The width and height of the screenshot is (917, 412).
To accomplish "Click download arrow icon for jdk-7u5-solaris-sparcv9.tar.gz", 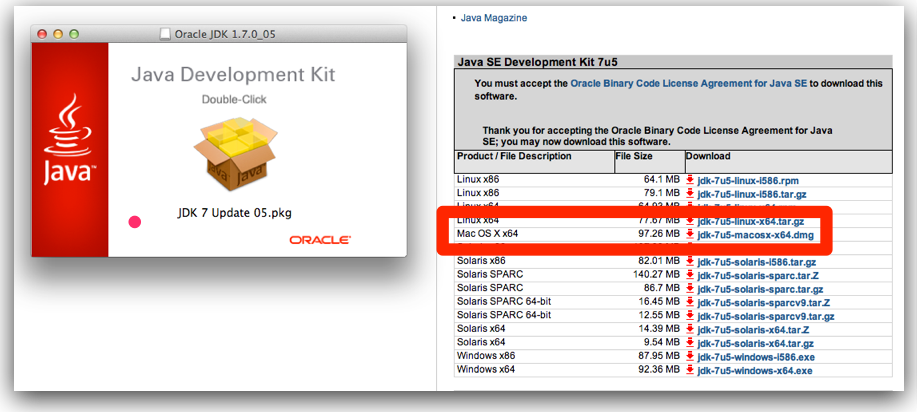I will click(690, 315).
